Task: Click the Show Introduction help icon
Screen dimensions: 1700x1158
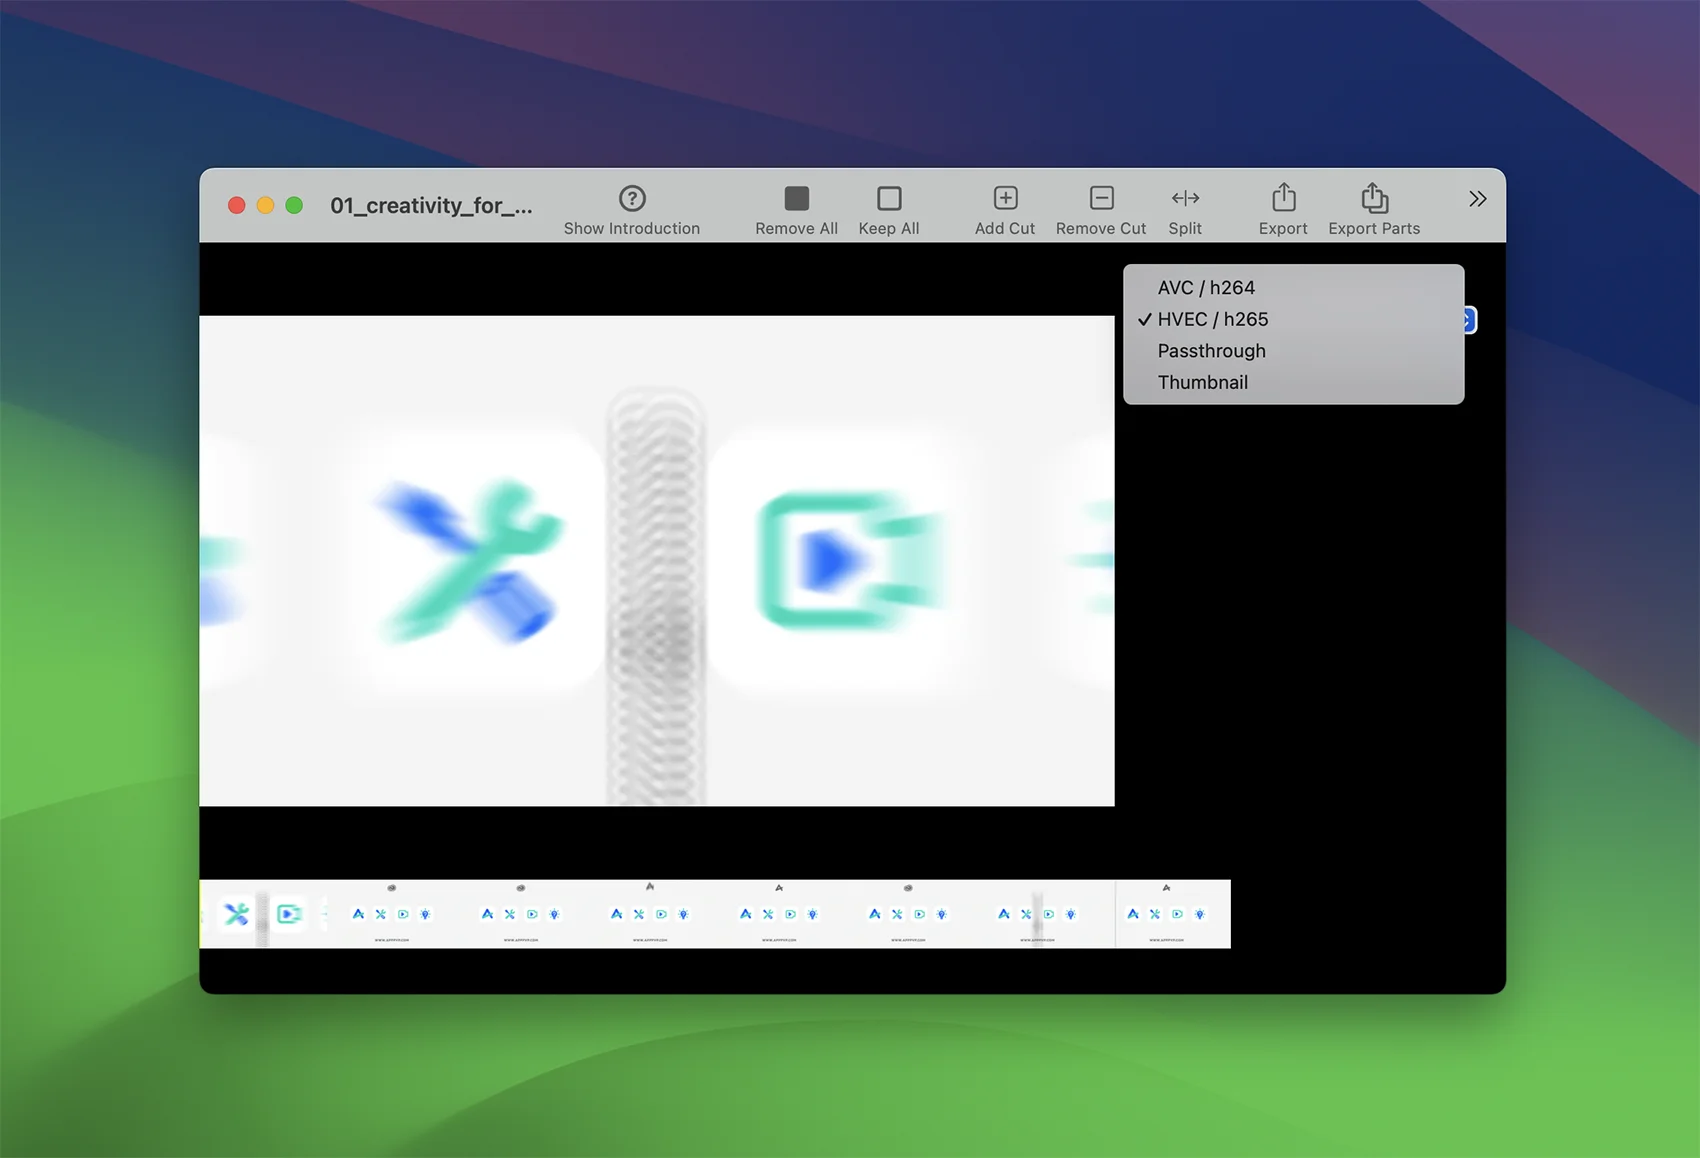Action: click(632, 198)
